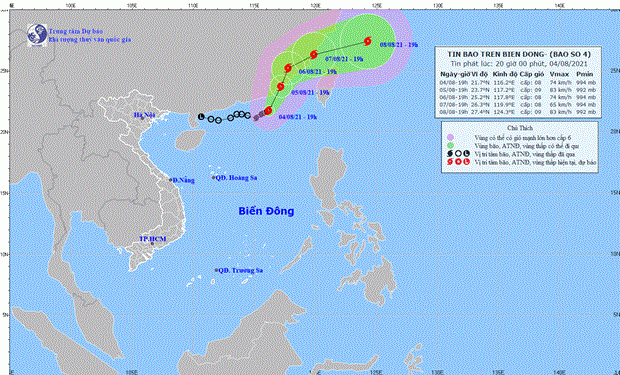The height and width of the screenshot is (375, 620).
Task: Click the weather center logo icon
Action: [x=37, y=35]
